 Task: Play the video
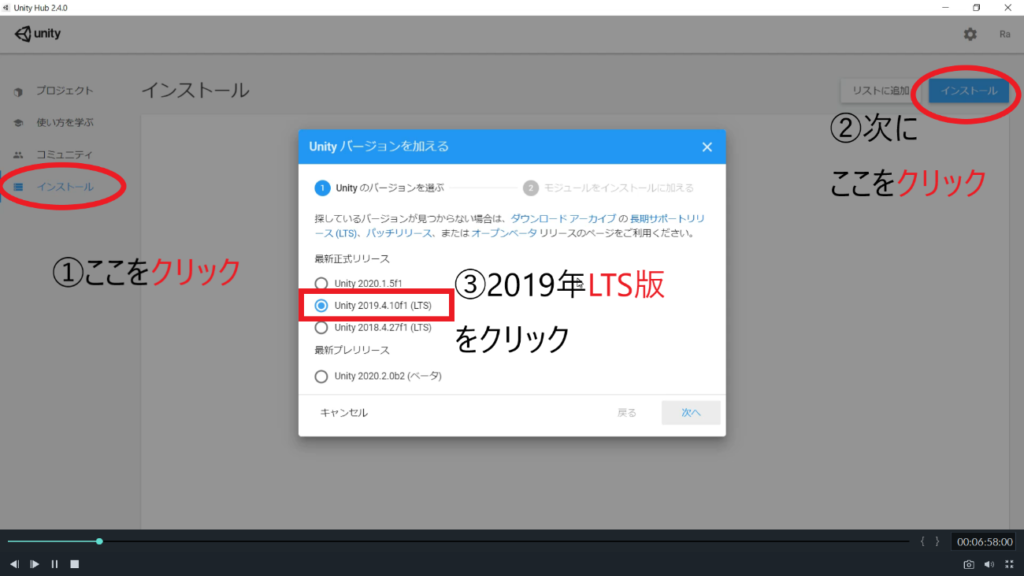[35, 564]
